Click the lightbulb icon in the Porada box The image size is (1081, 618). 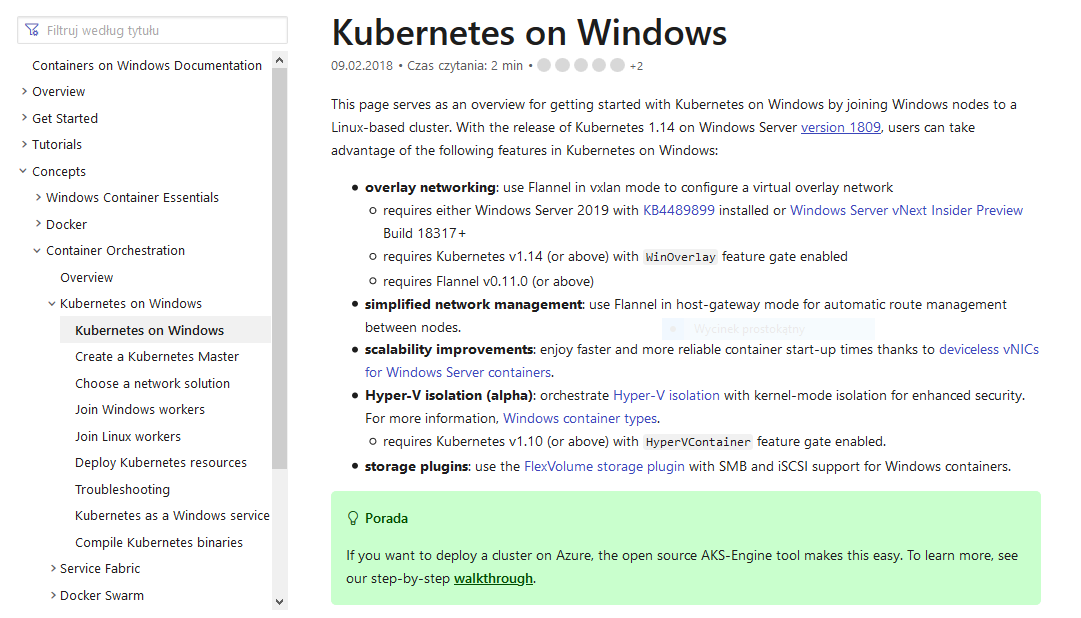pos(352,518)
